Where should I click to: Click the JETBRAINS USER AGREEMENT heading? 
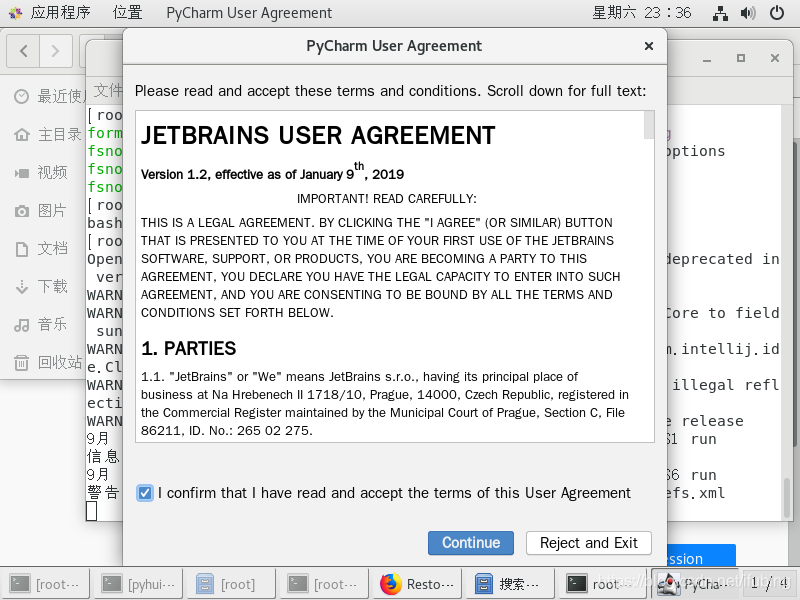tap(318, 136)
